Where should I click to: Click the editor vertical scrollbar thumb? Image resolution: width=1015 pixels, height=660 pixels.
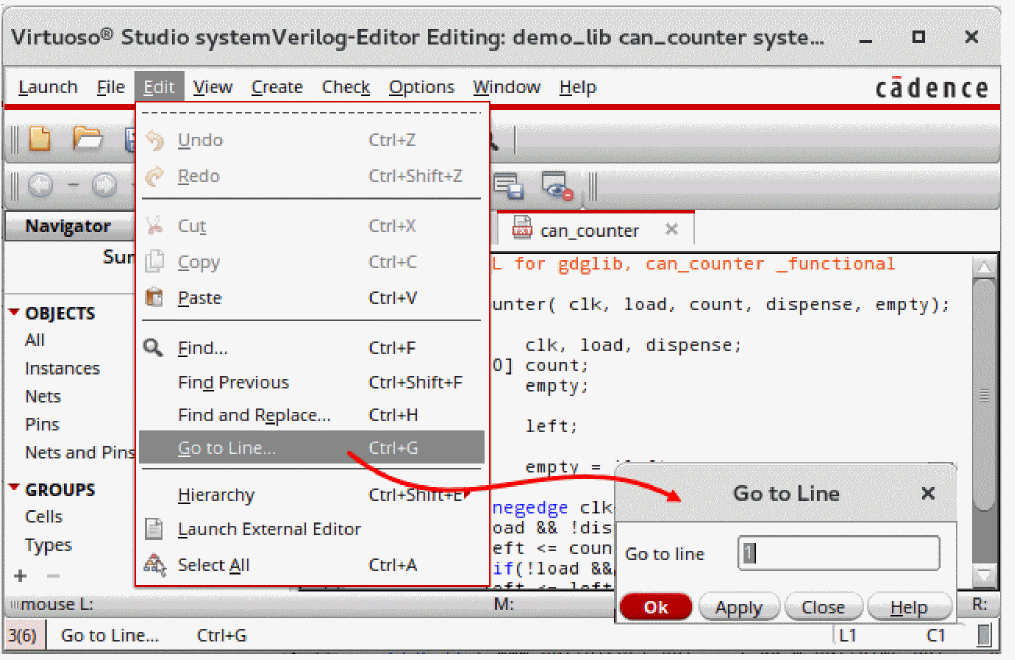tap(984, 395)
